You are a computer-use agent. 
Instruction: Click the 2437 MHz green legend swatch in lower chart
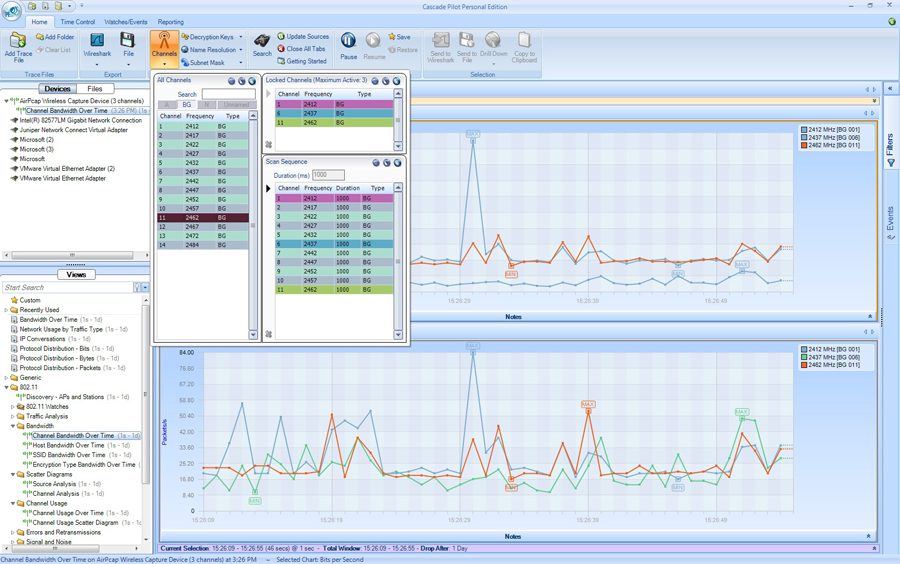804,357
